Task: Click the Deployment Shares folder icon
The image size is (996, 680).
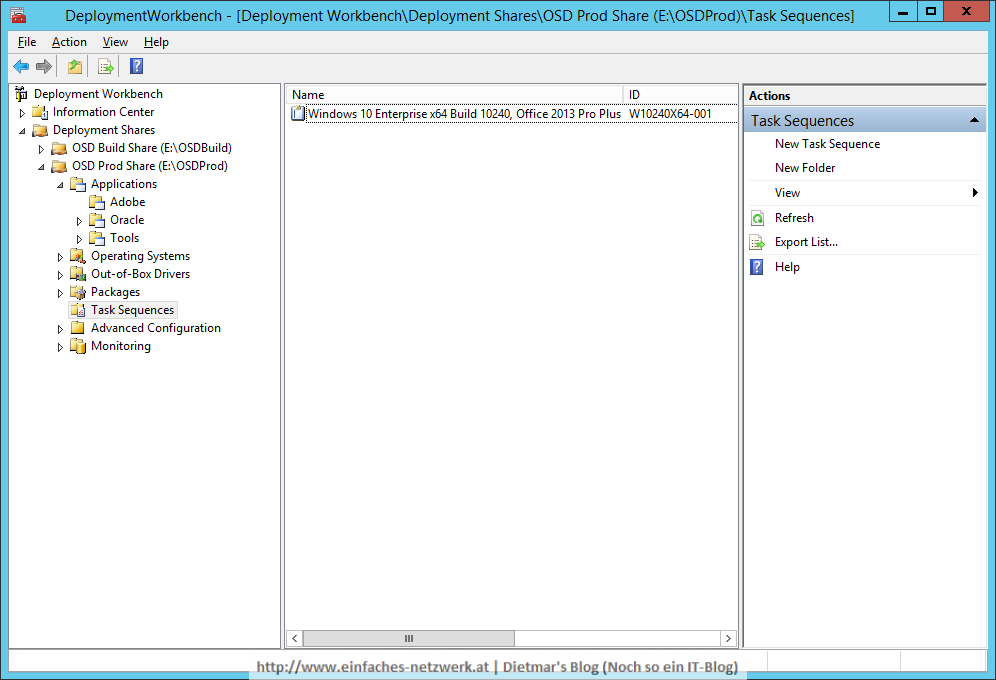Action: (x=41, y=130)
